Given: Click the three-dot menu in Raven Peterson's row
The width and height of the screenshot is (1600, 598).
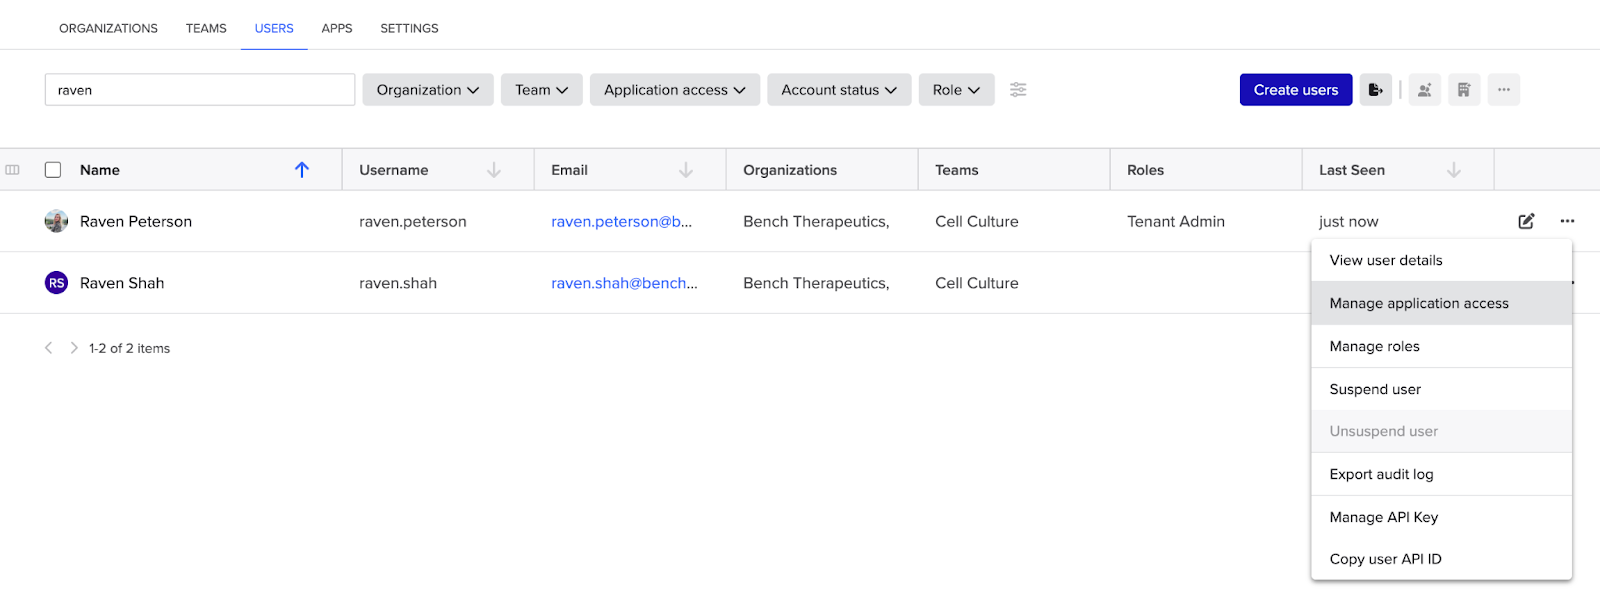Looking at the screenshot, I should coord(1567,221).
